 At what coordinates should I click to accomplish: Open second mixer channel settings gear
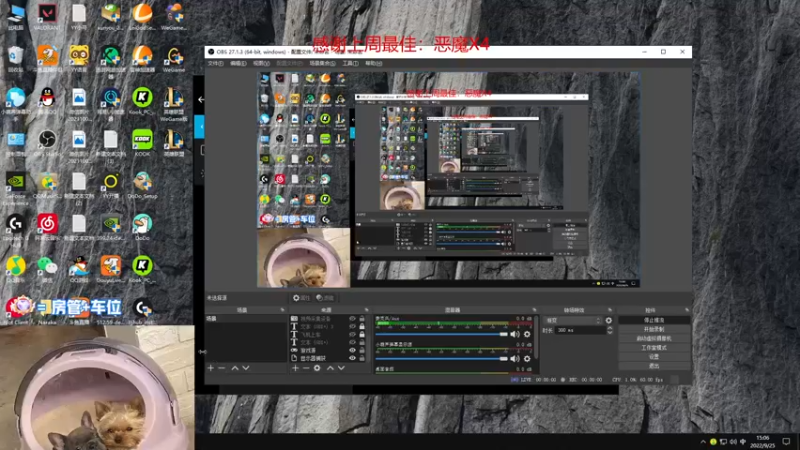(527, 359)
